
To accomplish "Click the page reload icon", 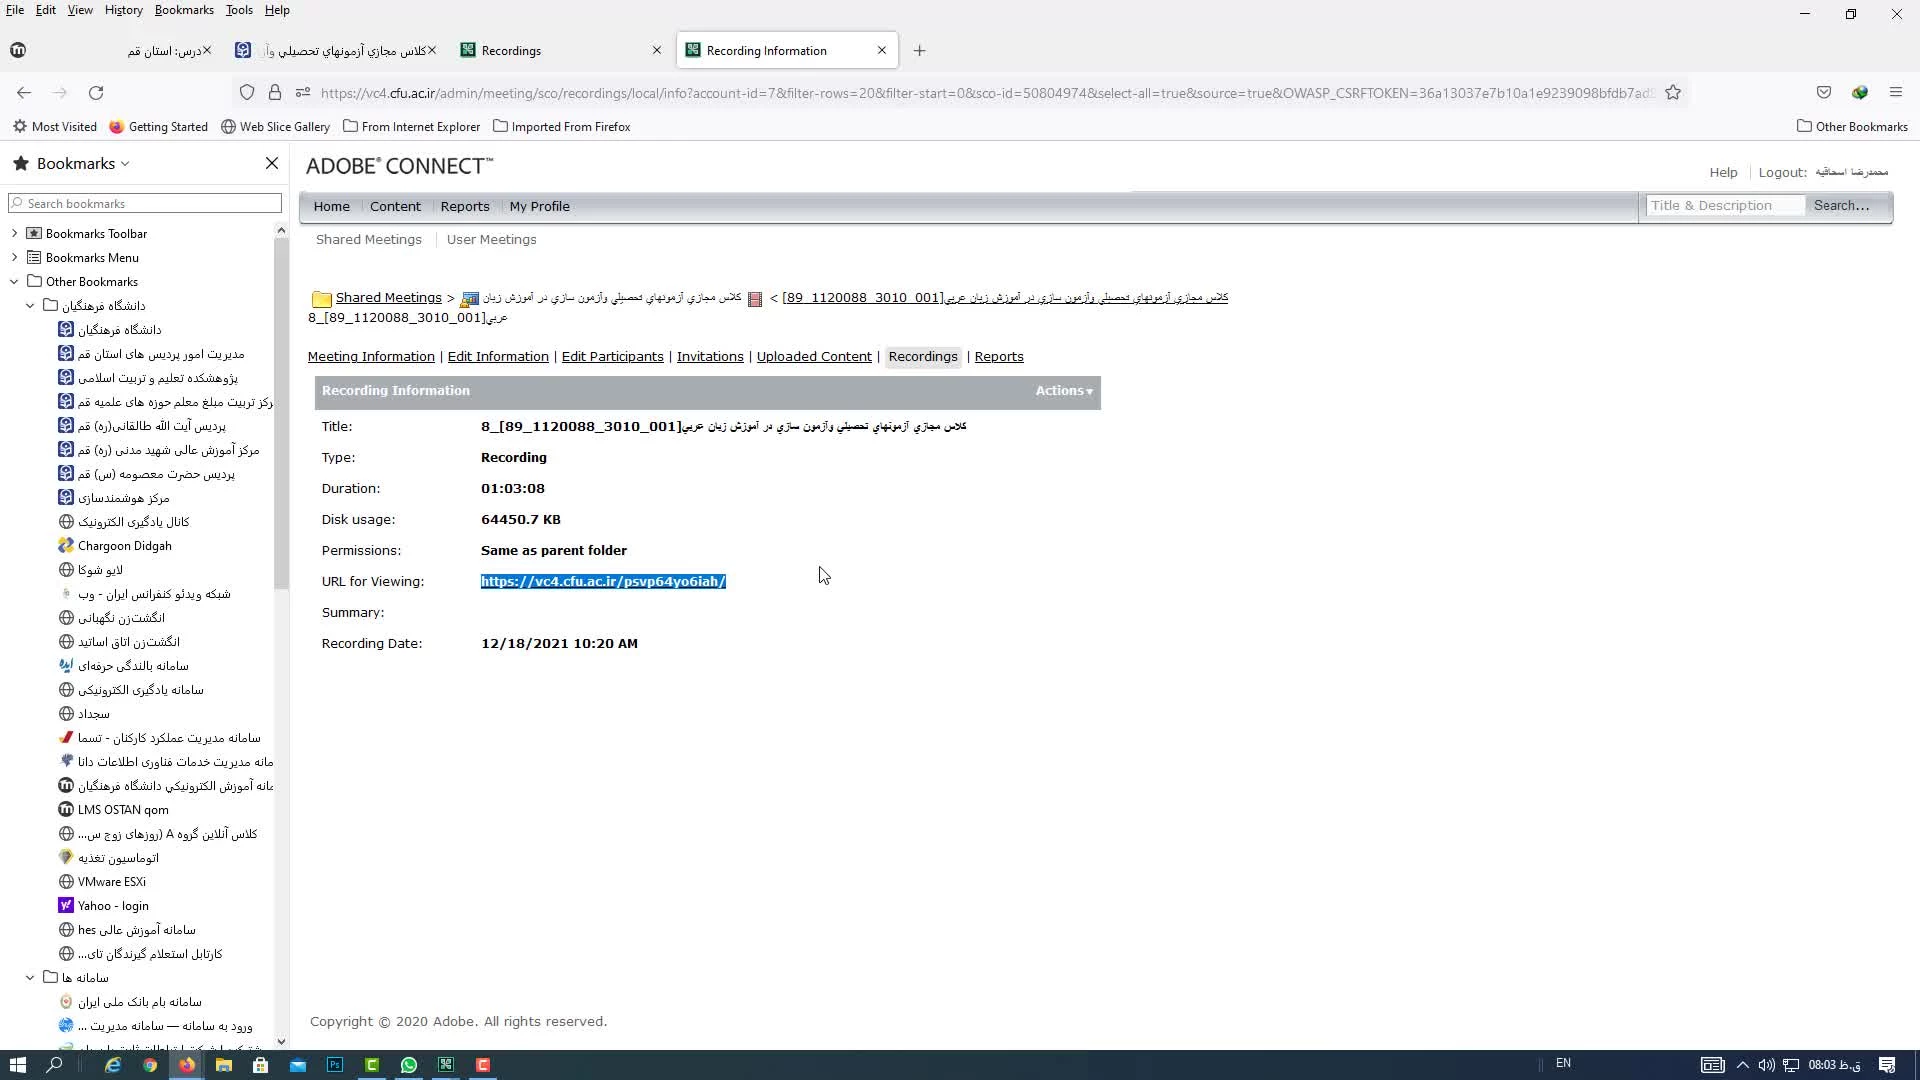I will pos(96,93).
